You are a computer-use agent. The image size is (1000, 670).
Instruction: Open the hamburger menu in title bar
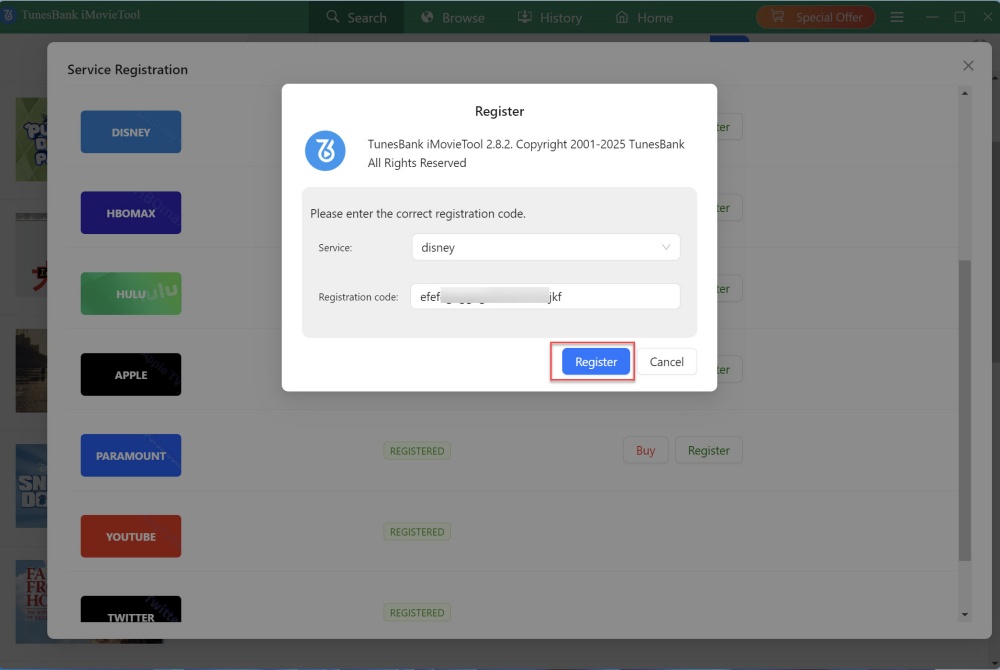(897, 17)
